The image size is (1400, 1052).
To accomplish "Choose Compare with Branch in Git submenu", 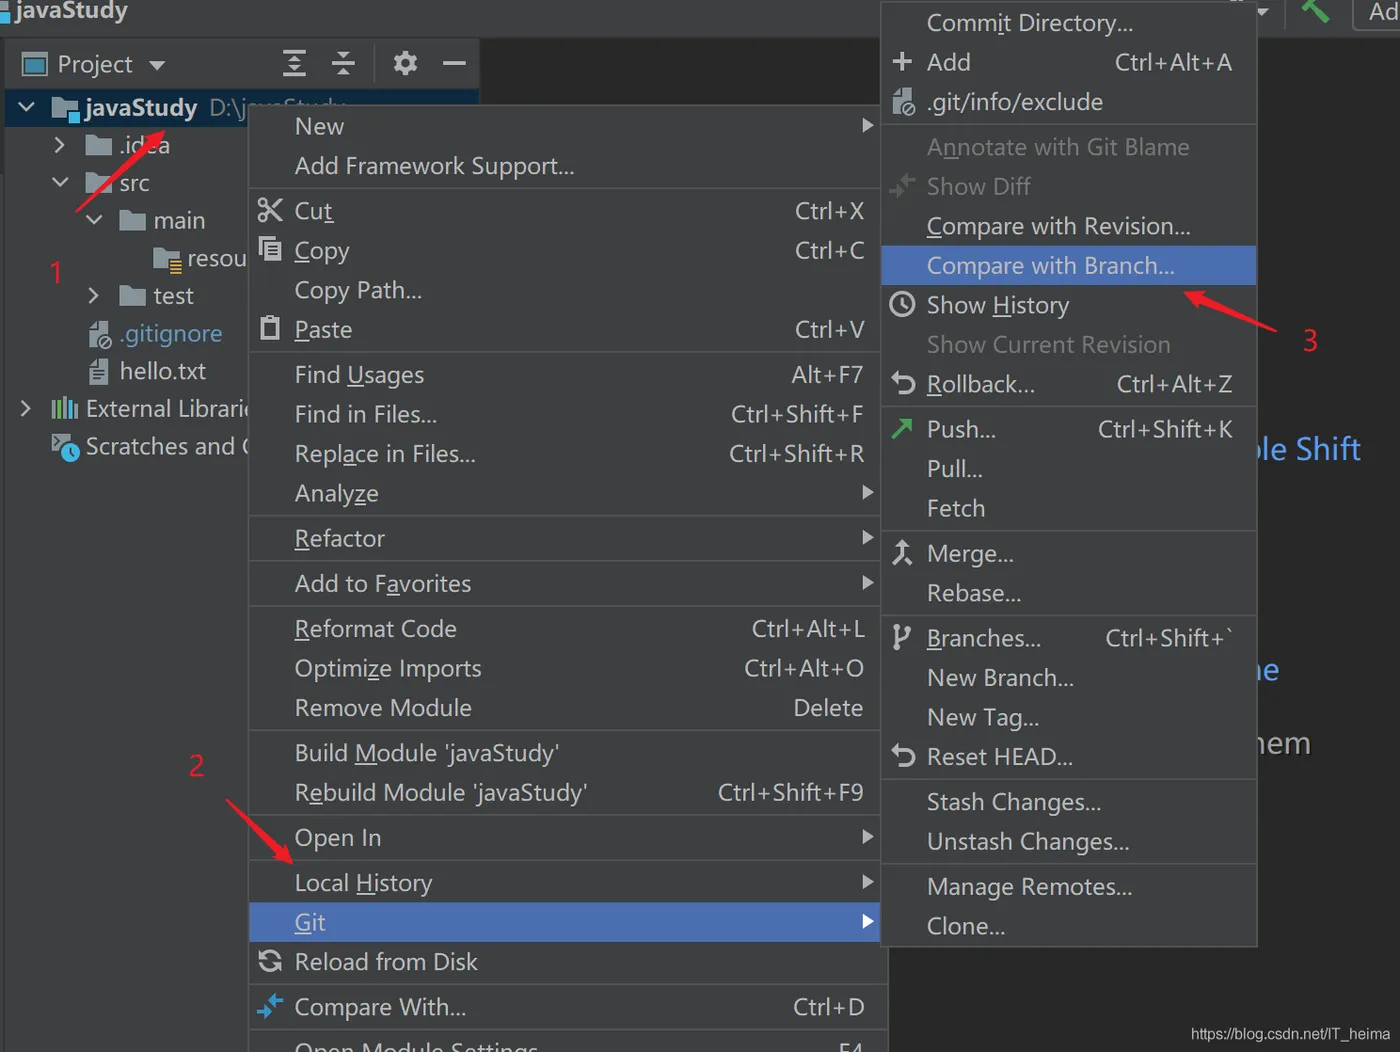I will [x=1068, y=265].
